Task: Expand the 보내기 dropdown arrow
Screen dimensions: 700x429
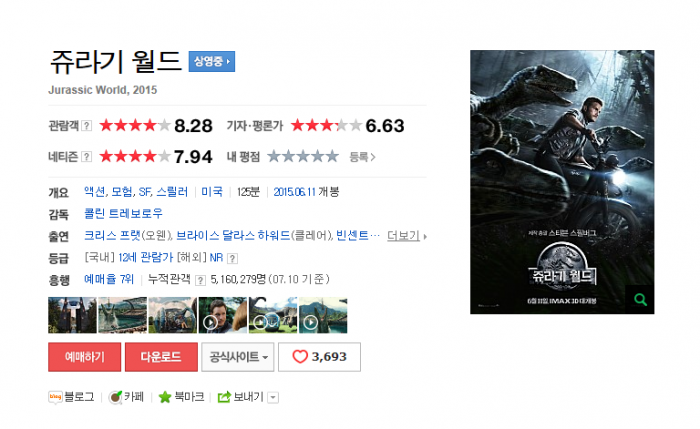Action: point(273,397)
